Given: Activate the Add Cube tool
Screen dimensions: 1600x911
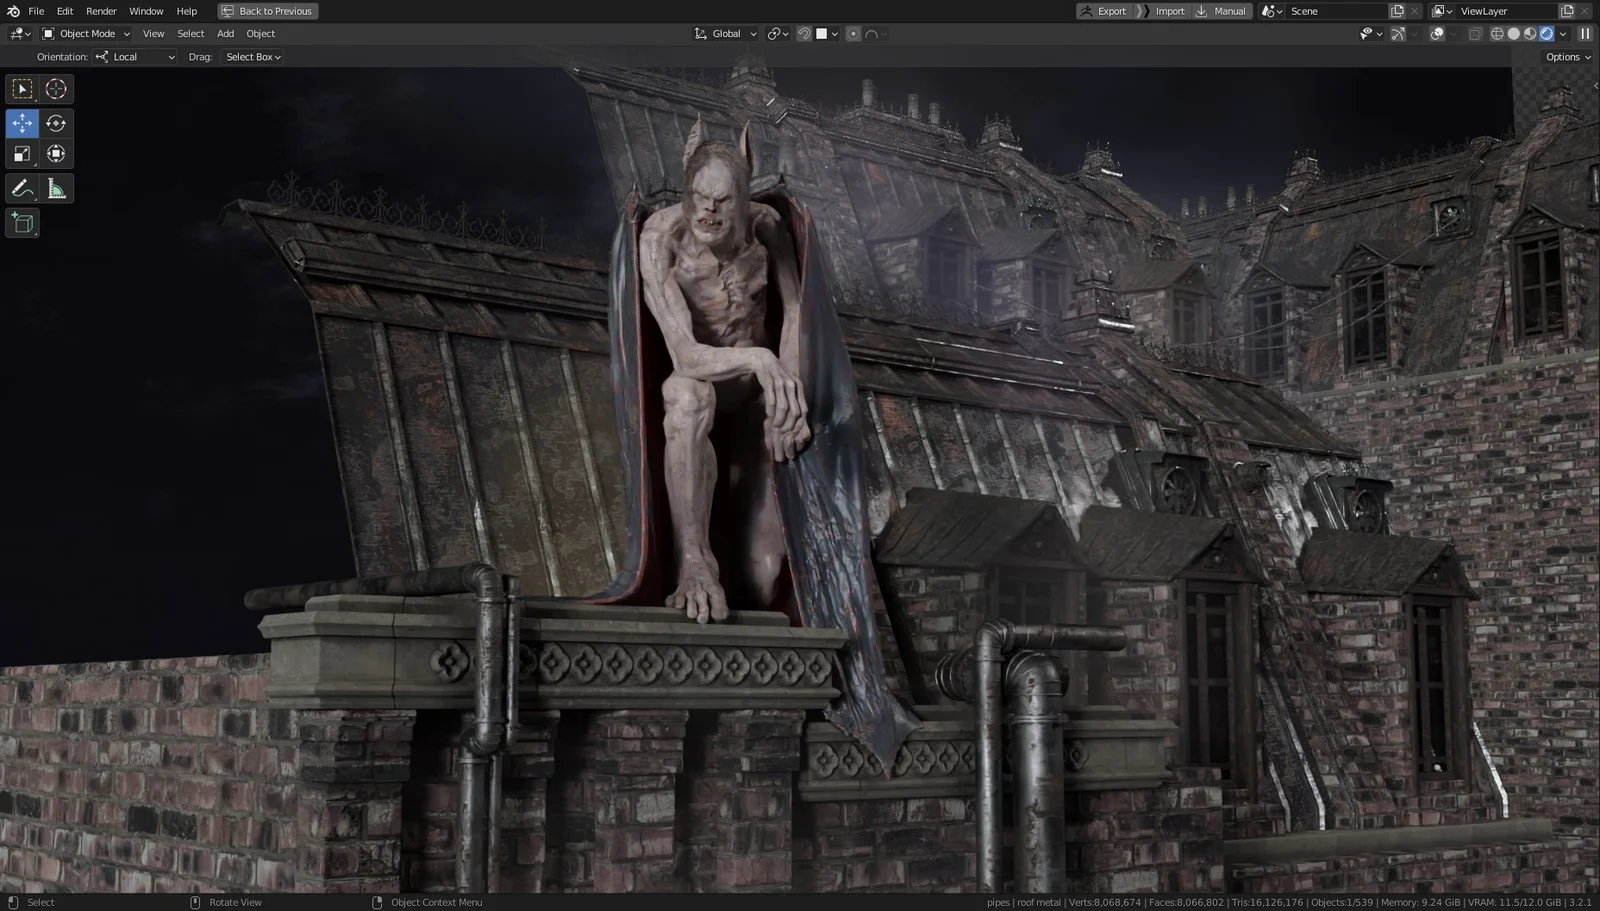Looking at the screenshot, I should pos(22,223).
